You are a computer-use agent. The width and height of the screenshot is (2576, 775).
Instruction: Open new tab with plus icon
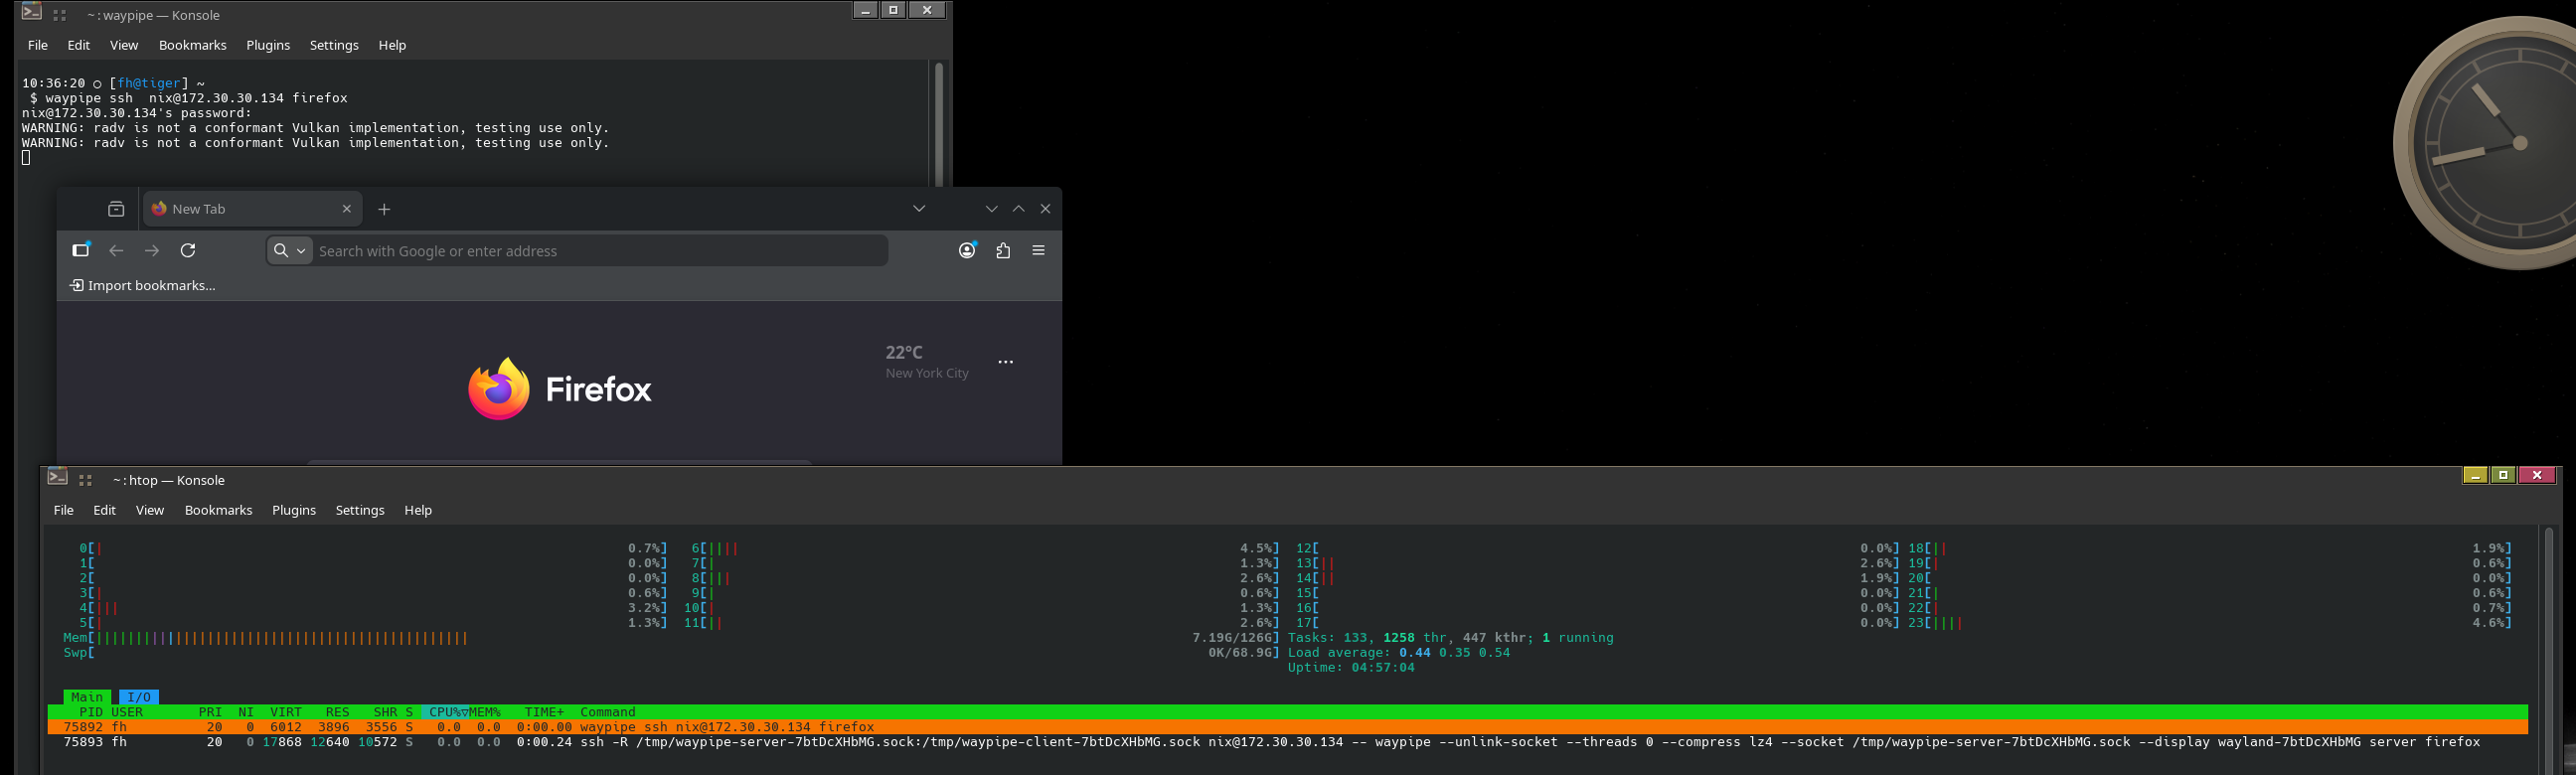(x=384, y=209)
